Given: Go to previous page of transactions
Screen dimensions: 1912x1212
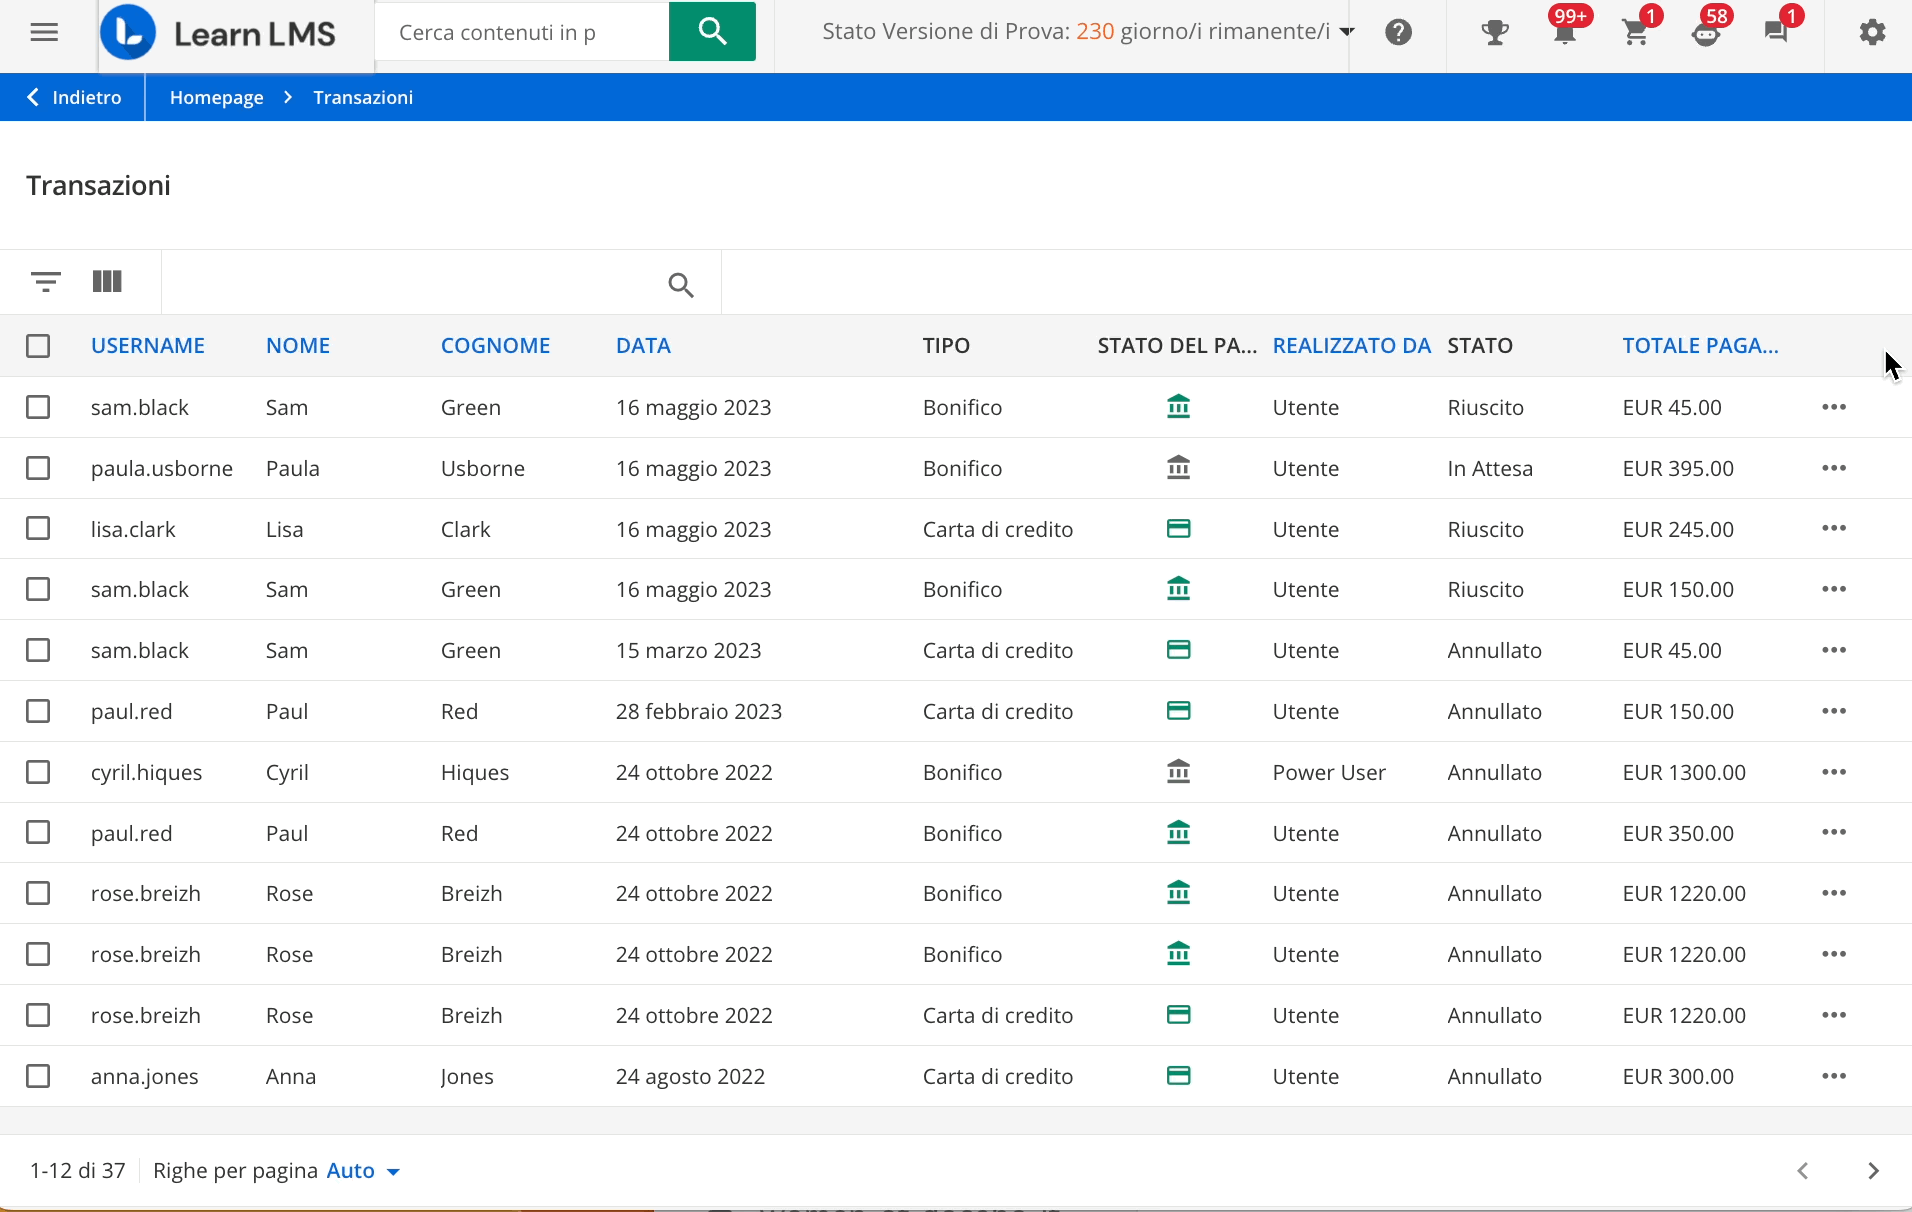Looking at the screenshot, I should point(1803,1171).
